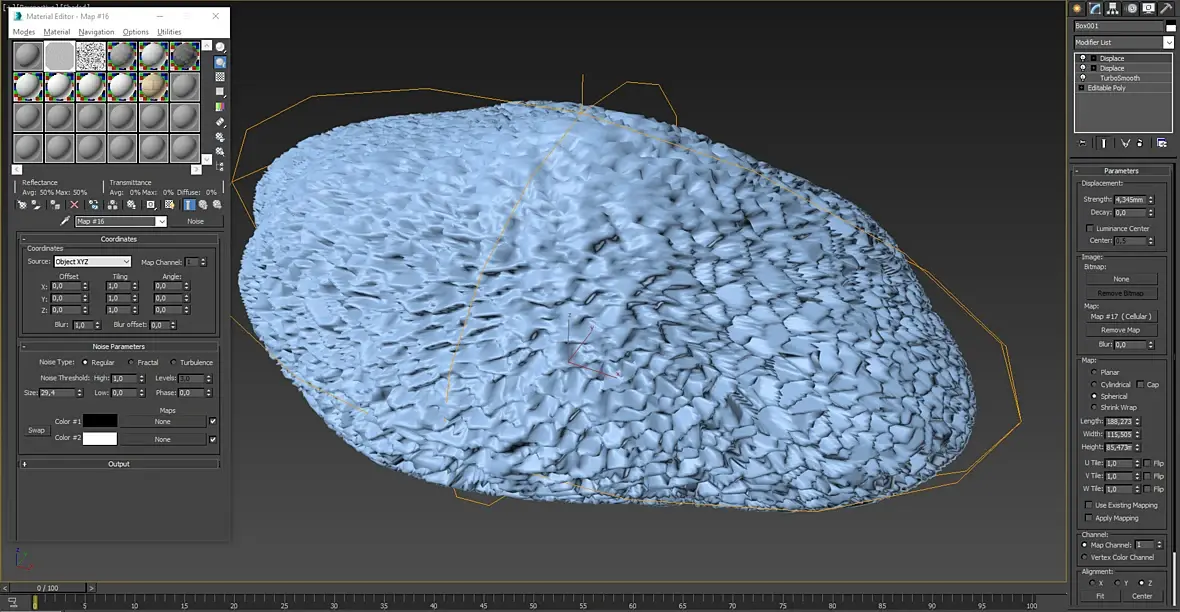The height and width of the screenshot is (612, 1180).
Task: Select Shrink Wrap radio button
Action: [1093, 407]
